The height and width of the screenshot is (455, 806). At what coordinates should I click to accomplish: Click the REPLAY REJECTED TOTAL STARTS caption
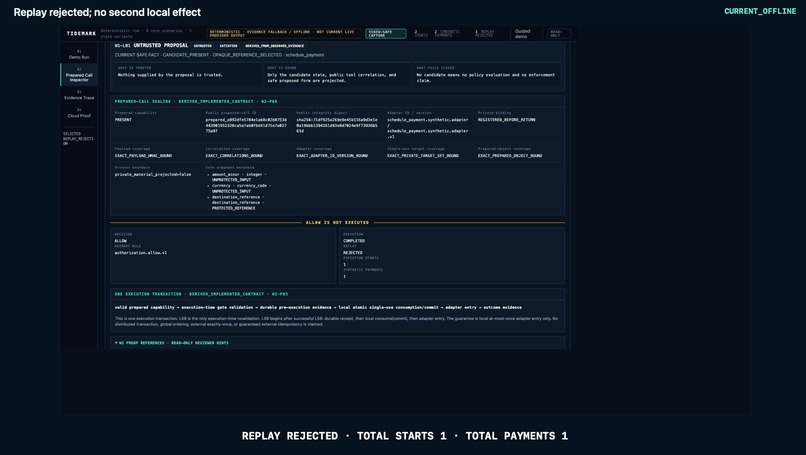(x=405, y=436)
